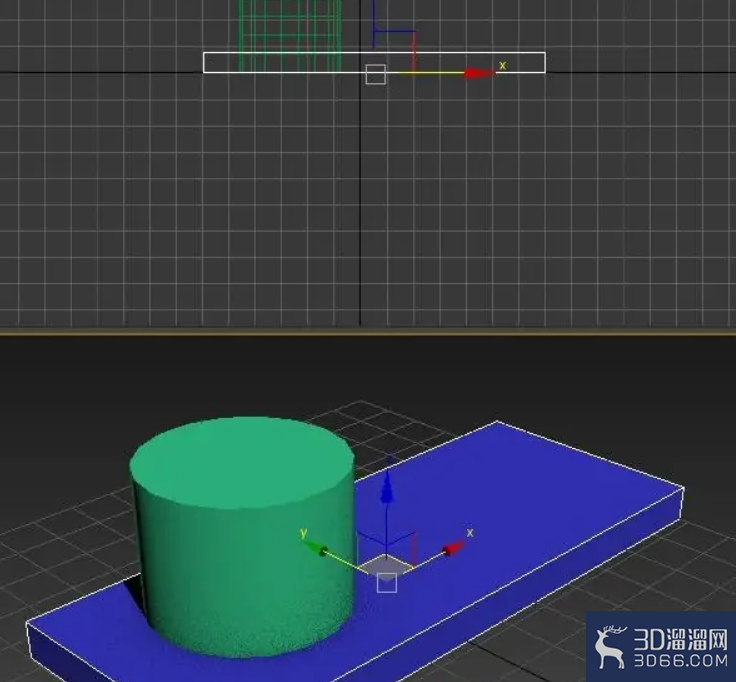The image size is (736, 682).
Task: Click the gray XY-plane handle of the perspective gizmo
Action: coord(386,567)
